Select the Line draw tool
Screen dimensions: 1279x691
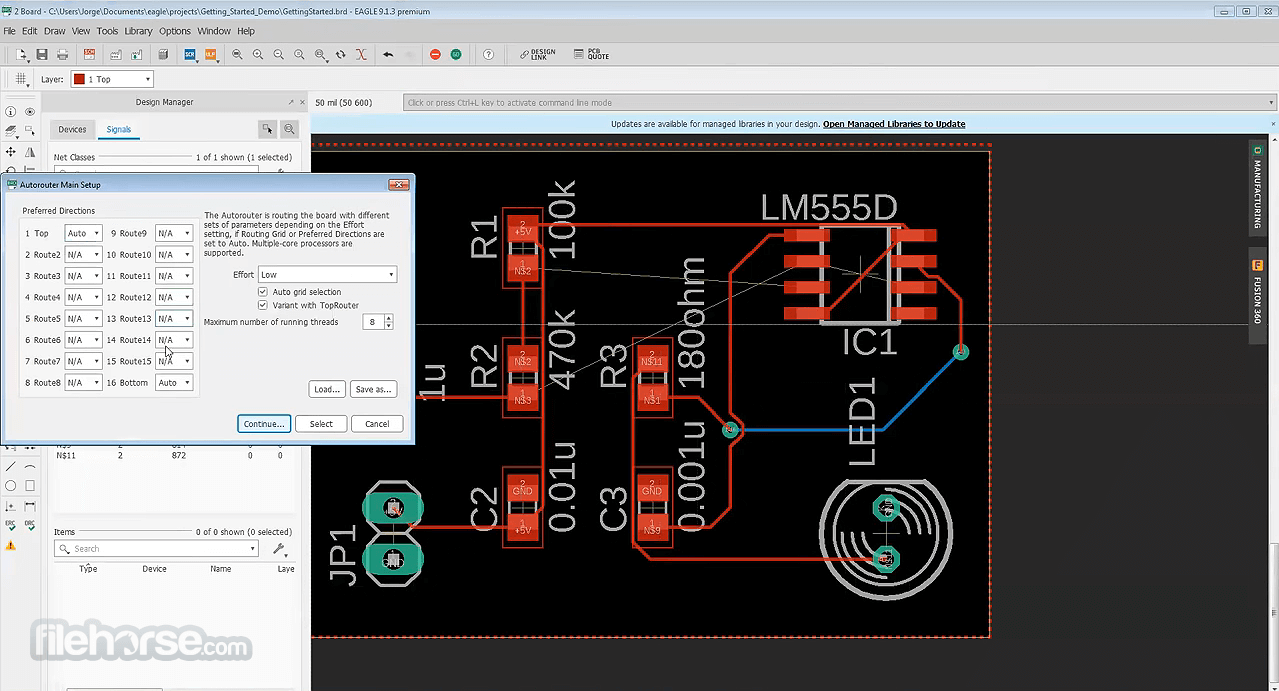tap(11, 466)
